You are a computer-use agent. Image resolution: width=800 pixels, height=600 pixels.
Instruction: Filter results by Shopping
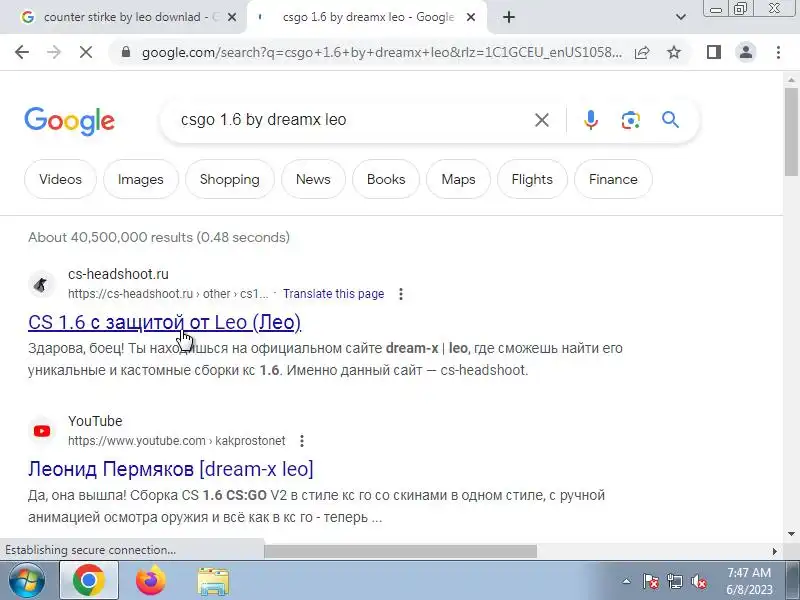230,179
